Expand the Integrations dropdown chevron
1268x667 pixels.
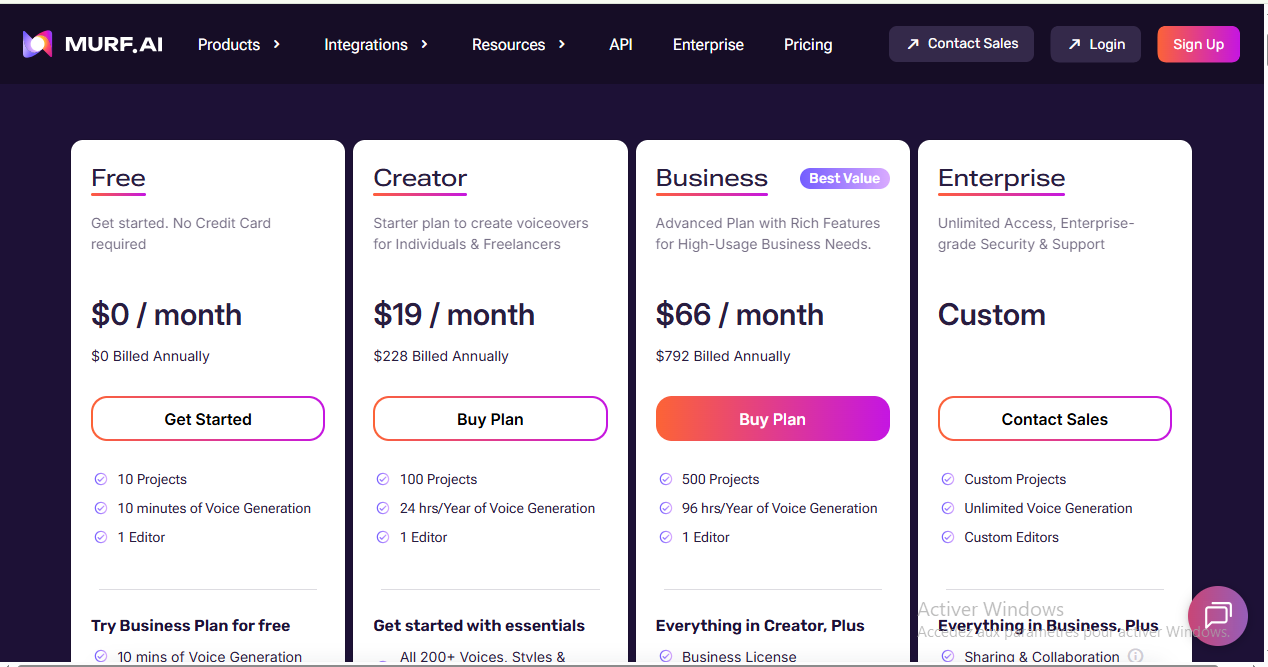pyautogui.click(x=424, y=44)
